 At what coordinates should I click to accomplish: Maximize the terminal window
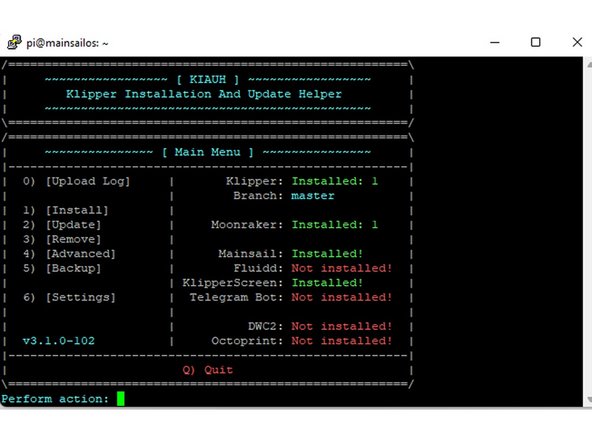[x=535, y=42]
